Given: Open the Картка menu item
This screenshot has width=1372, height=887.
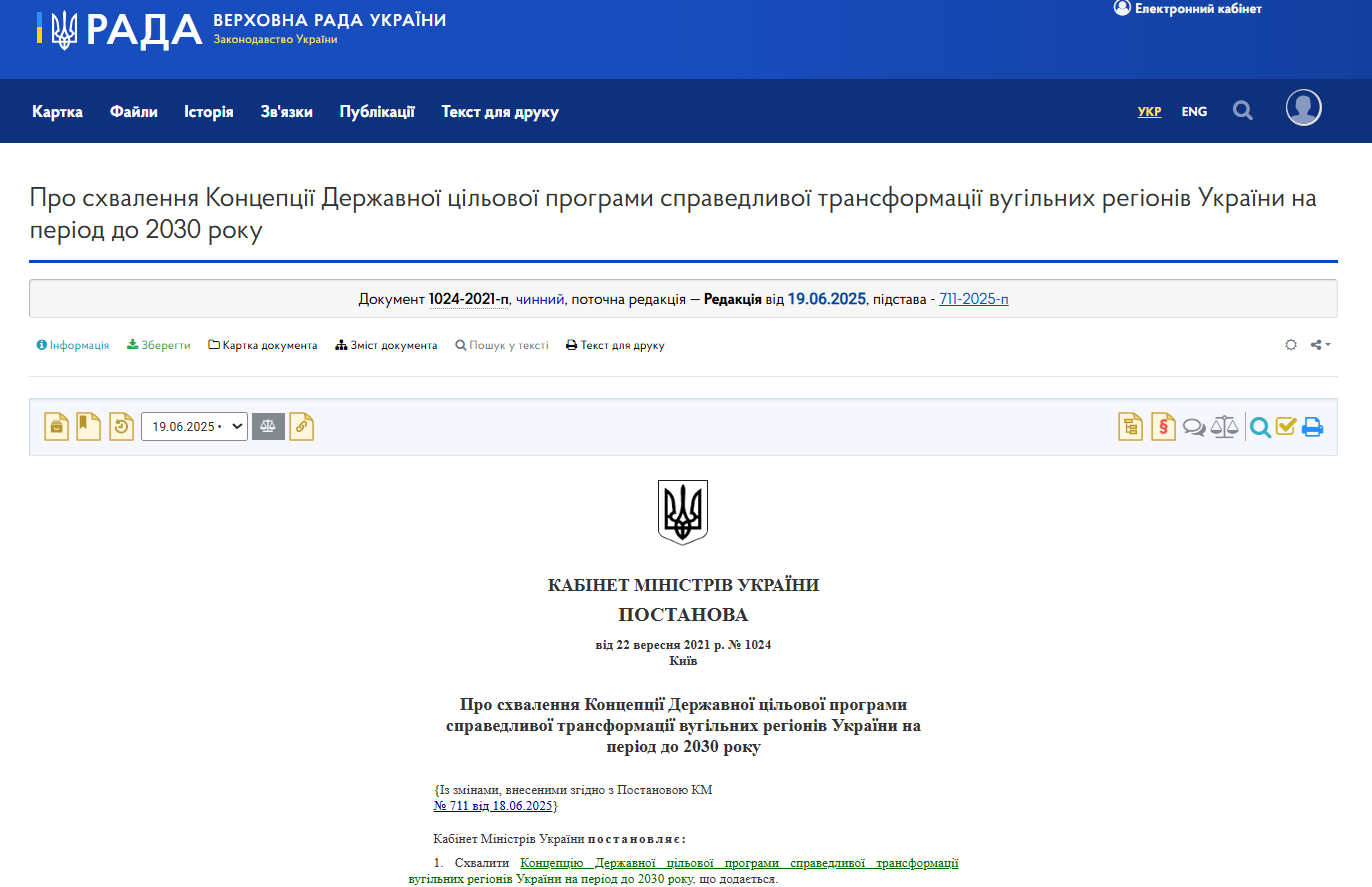Looking at the screenshot, I should (x=57, y=112).
